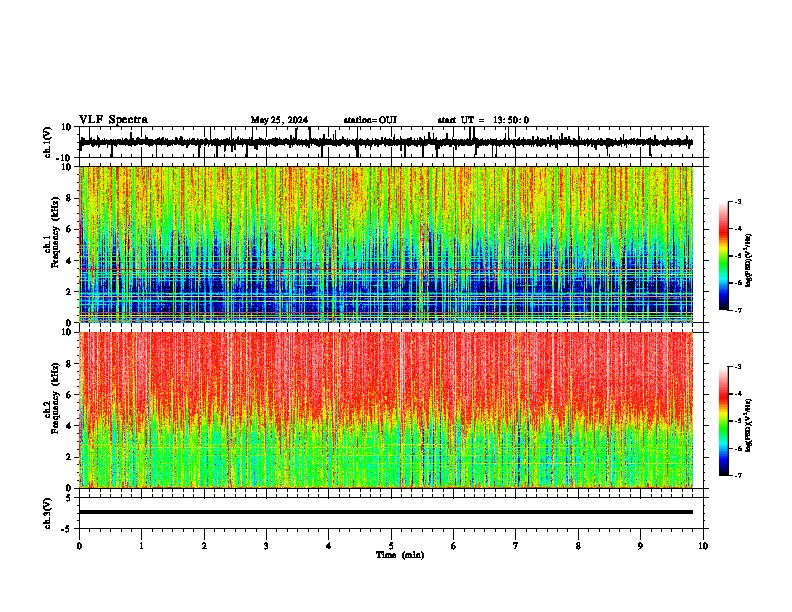Click time axis tick label '0'
Viewport: 792px width, 612px height.
[79, 546]
